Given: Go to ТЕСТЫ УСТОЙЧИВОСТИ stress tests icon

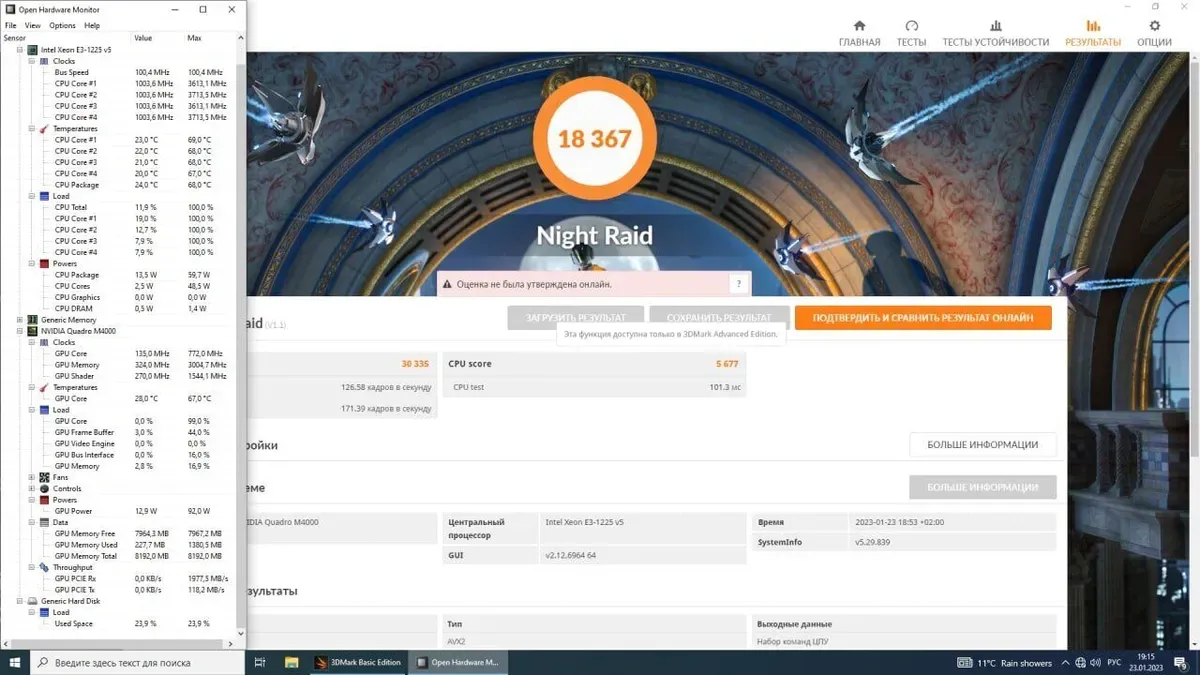Looking at the screenshot, I should [995, 27].
